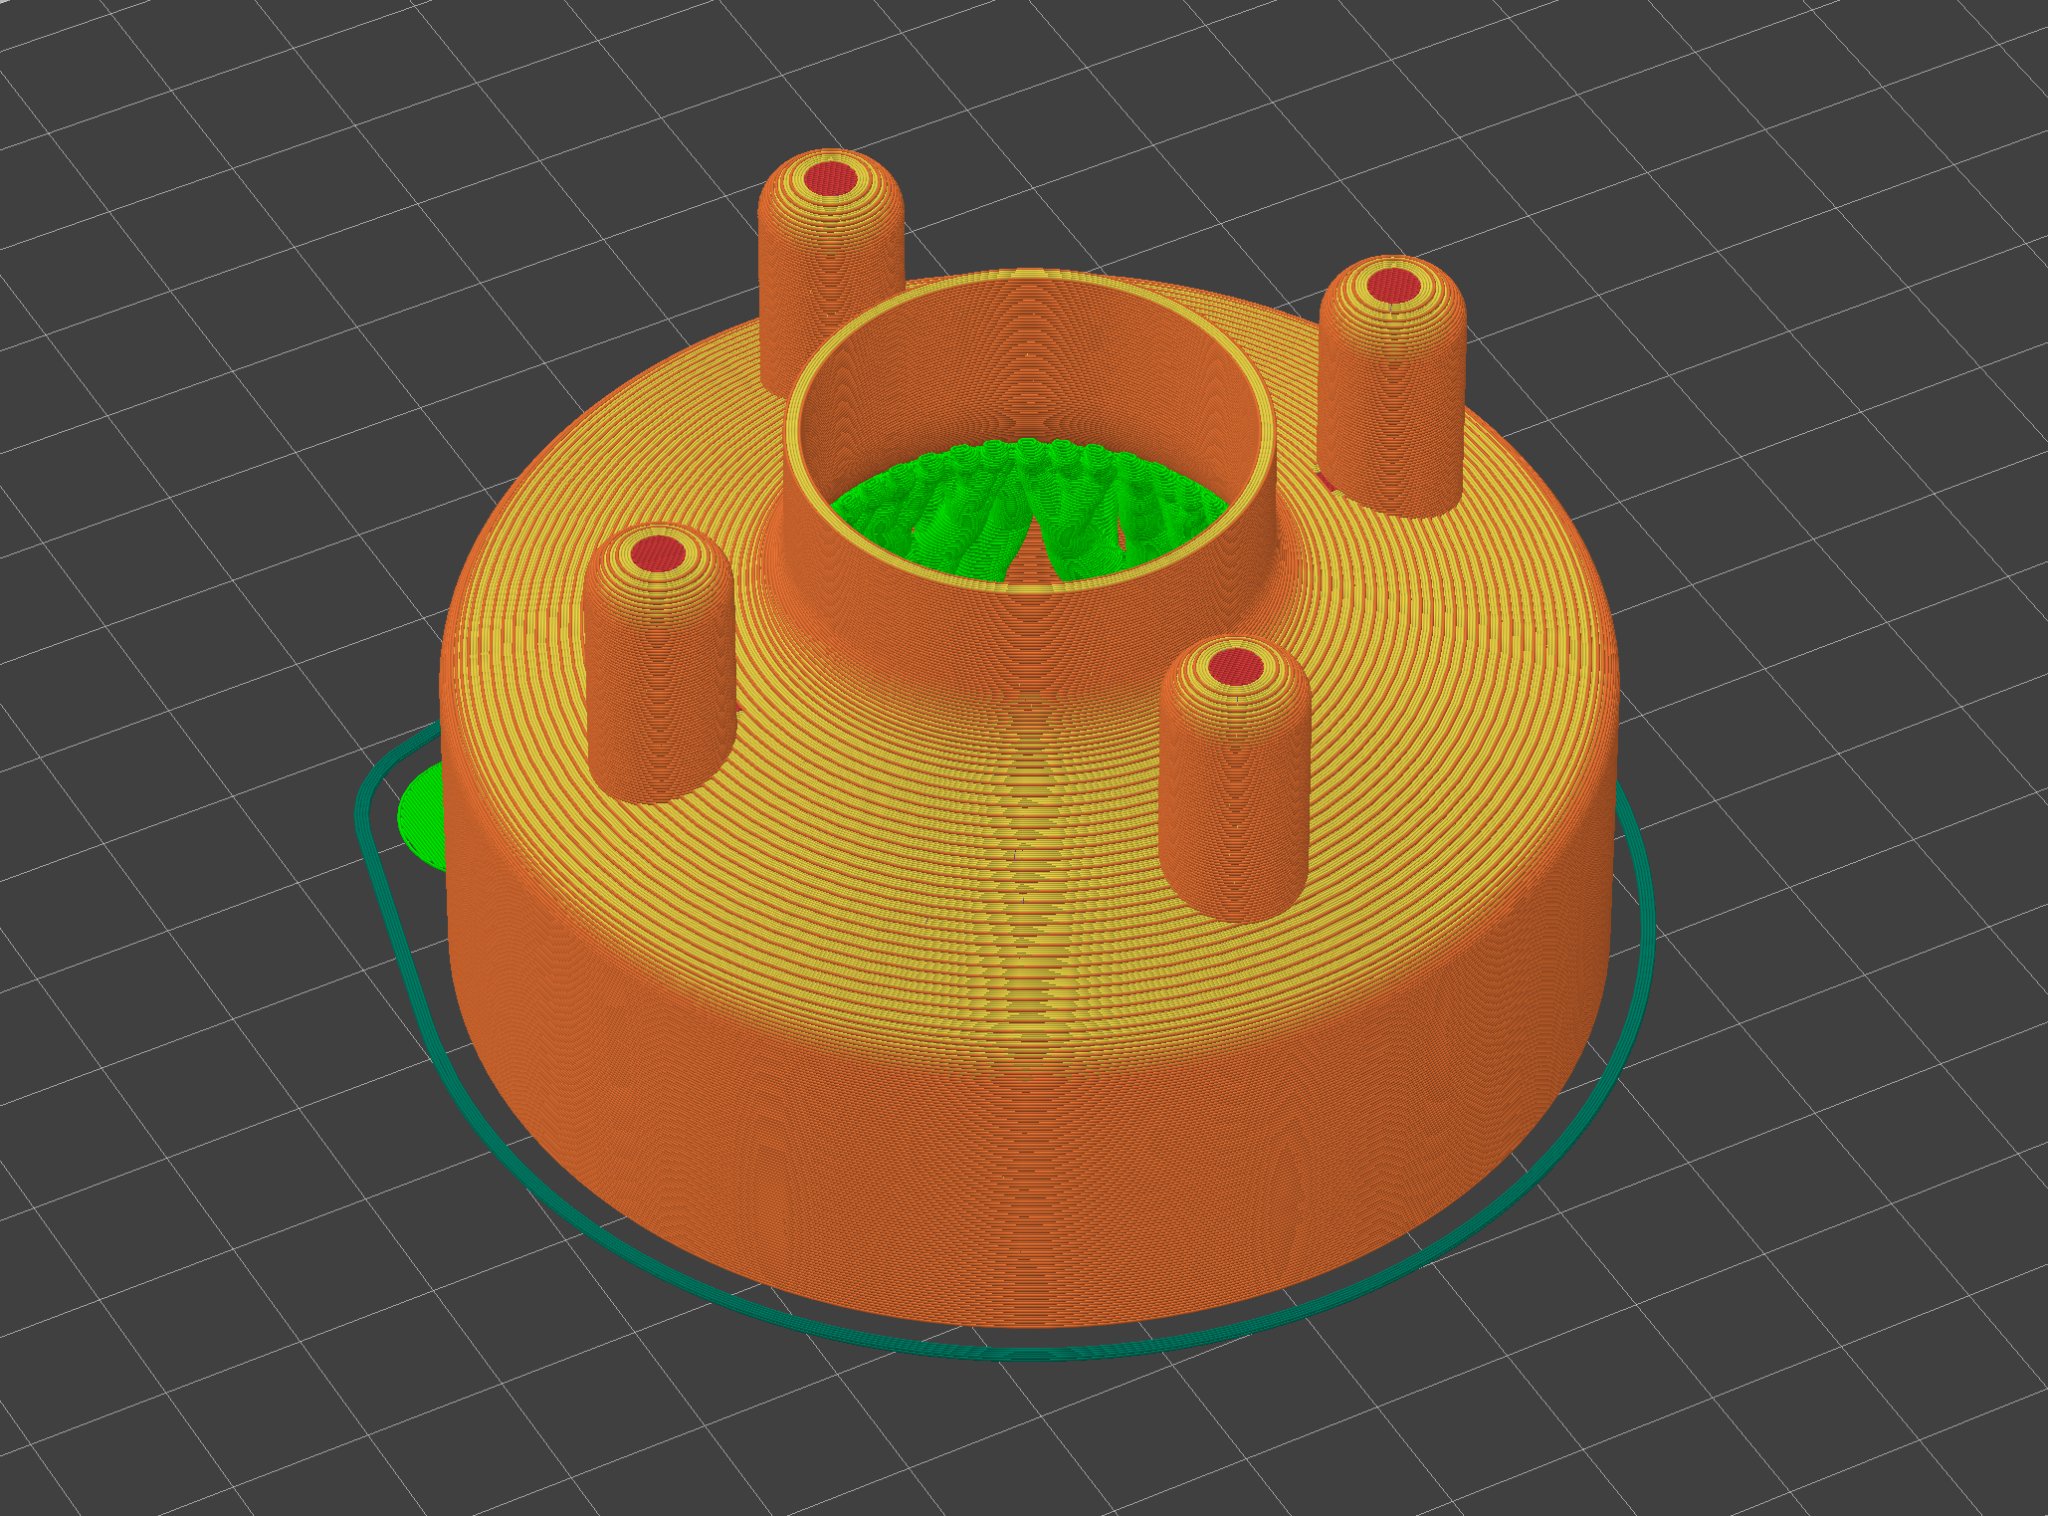Click the red cap of the front-right post
Image resolution: width=2048 pixels, height=1516 pixels.
(x=1236, y=665)
